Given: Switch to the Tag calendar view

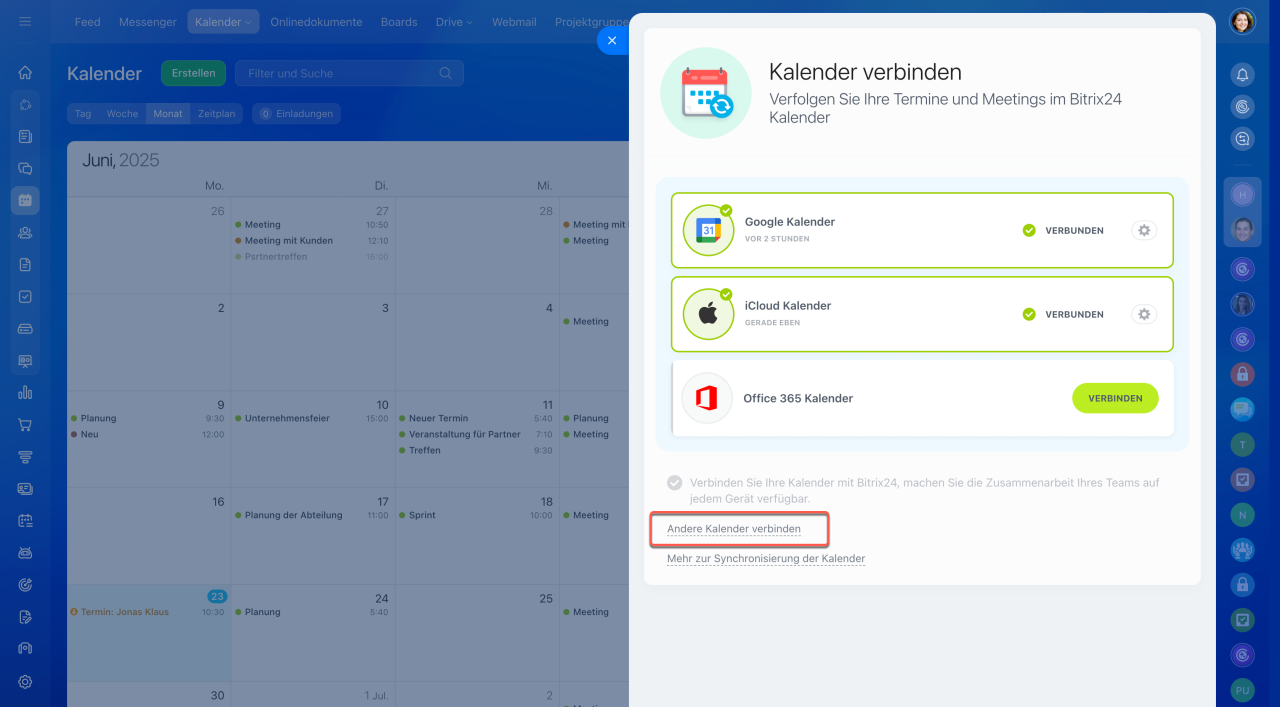Looking at the screenshot, I should [x=83, y=114].
